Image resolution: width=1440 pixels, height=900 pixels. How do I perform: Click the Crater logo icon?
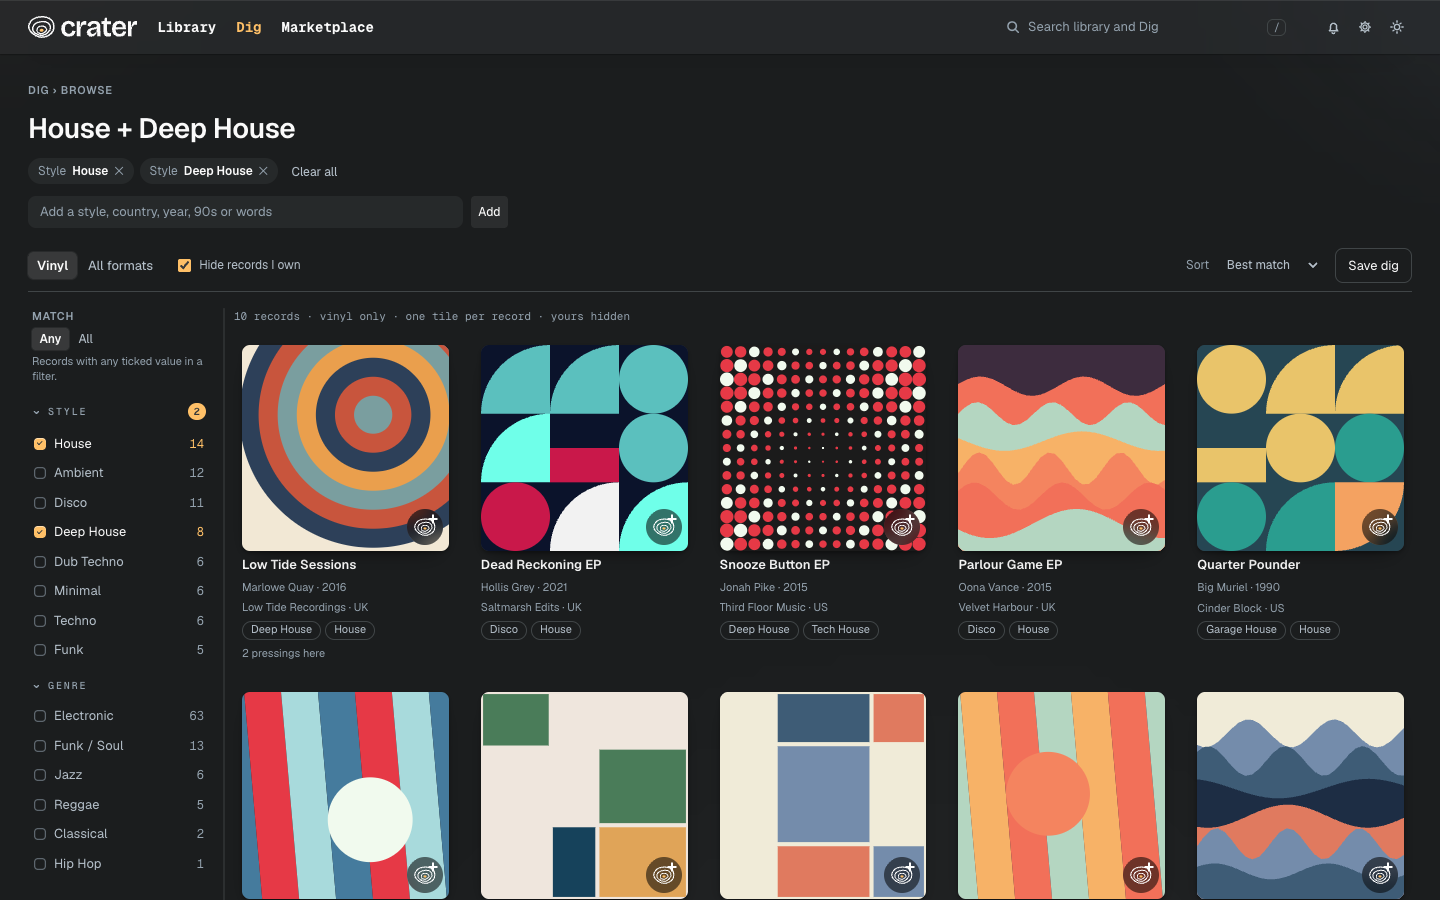coord(41,27)
